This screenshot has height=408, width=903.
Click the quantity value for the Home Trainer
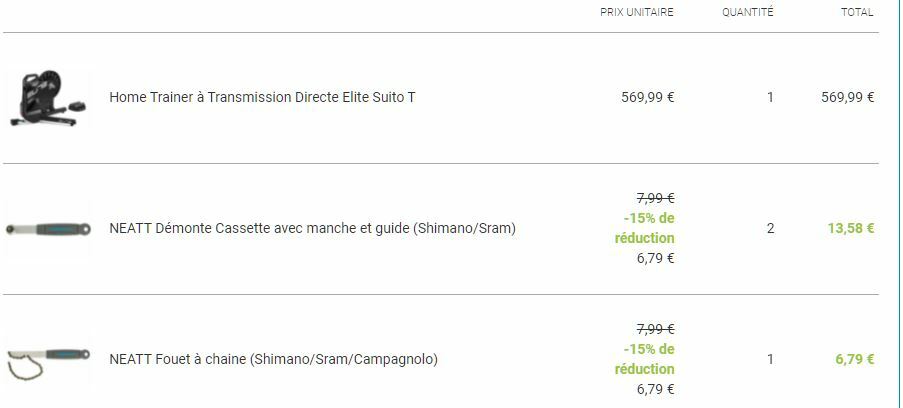pos(770,98)
